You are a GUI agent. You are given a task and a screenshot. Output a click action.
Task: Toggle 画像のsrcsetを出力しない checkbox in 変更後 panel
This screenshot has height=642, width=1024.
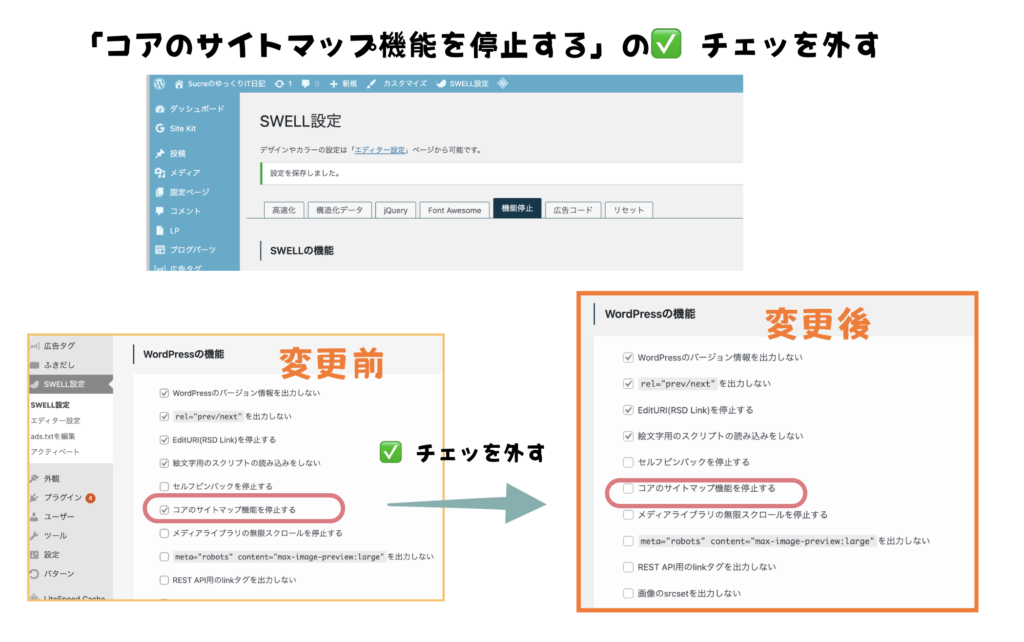(x=628, y=593)
